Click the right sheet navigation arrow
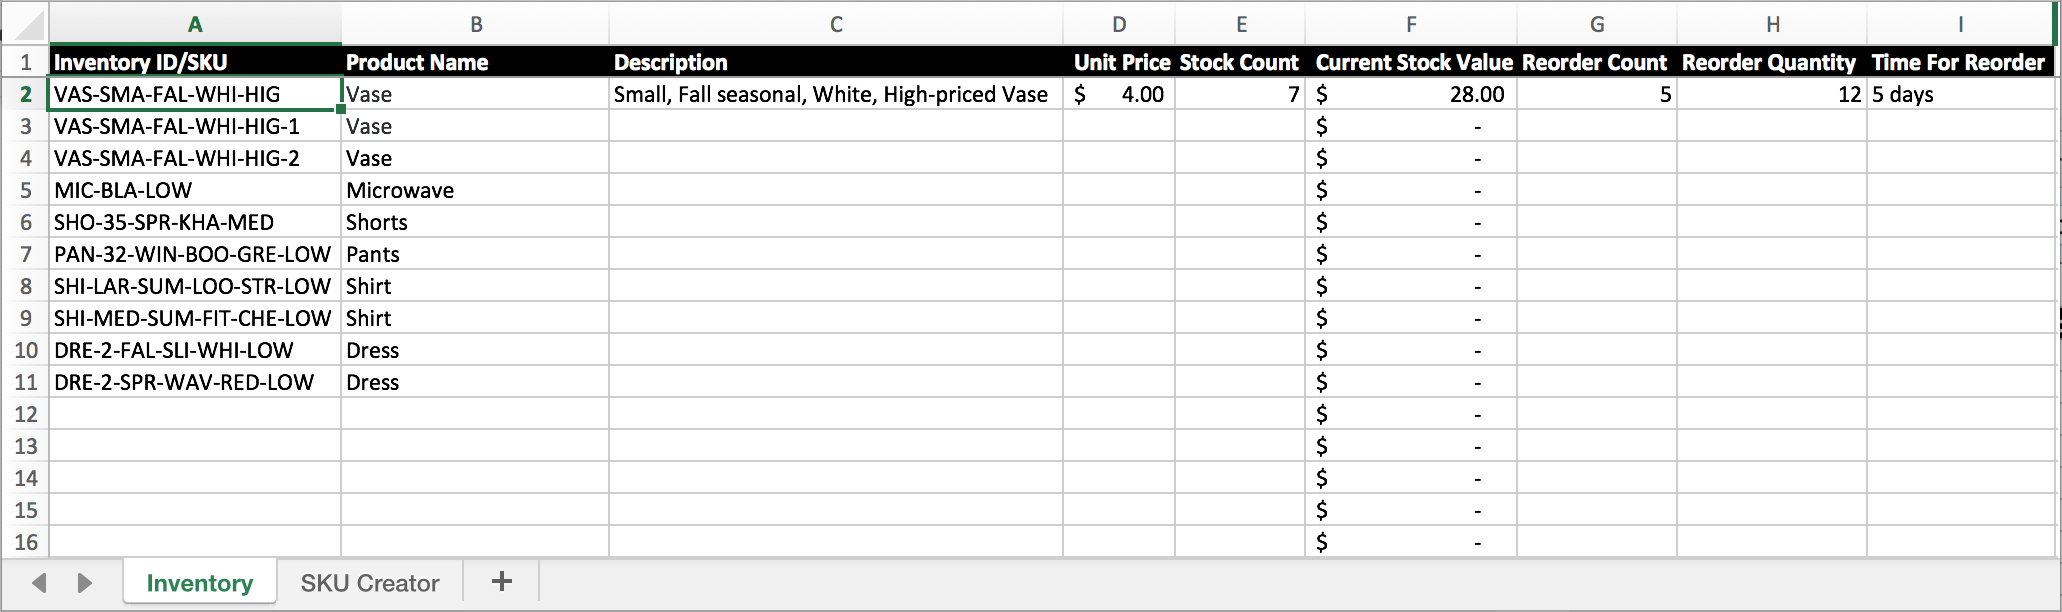This screenshot has height=612, width=2062. [84, 581]
